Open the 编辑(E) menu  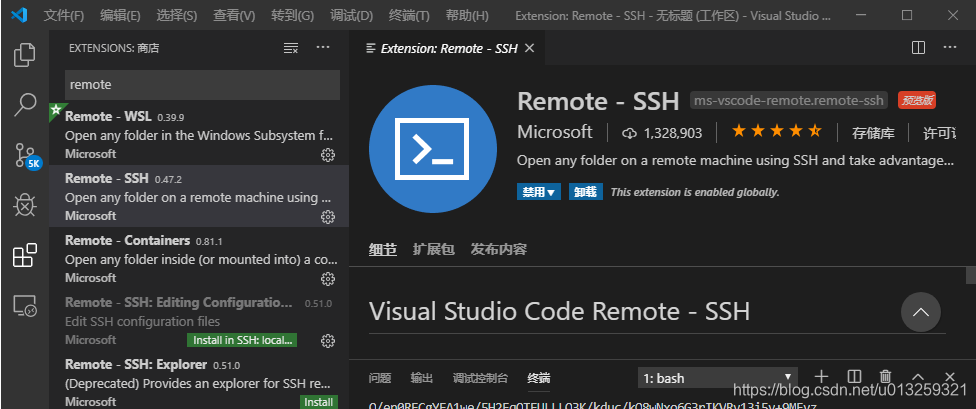(x=120, y=16)
